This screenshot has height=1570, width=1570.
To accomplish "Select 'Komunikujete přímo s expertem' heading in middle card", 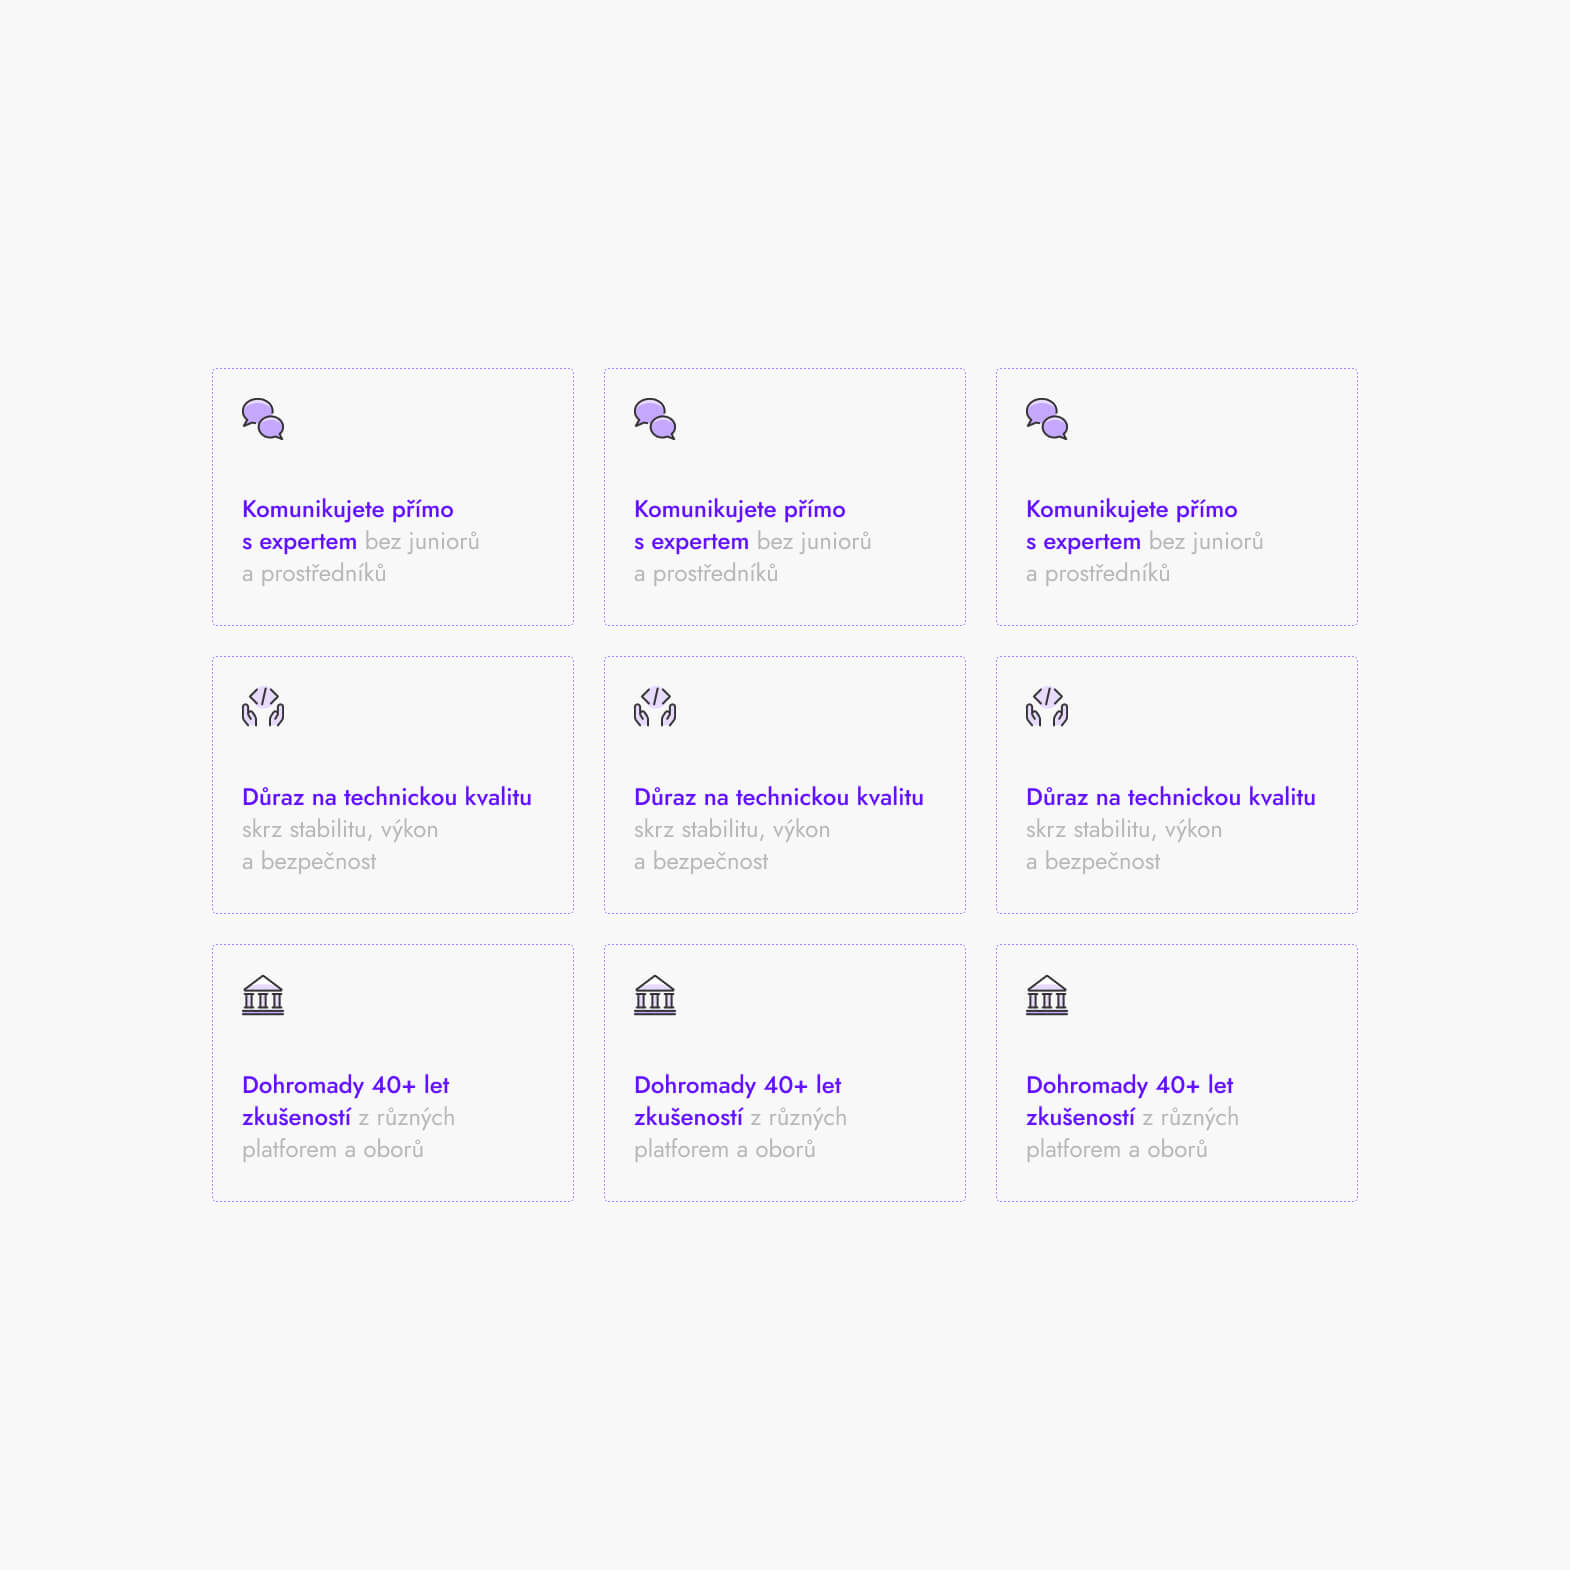I will coord(740,525).
